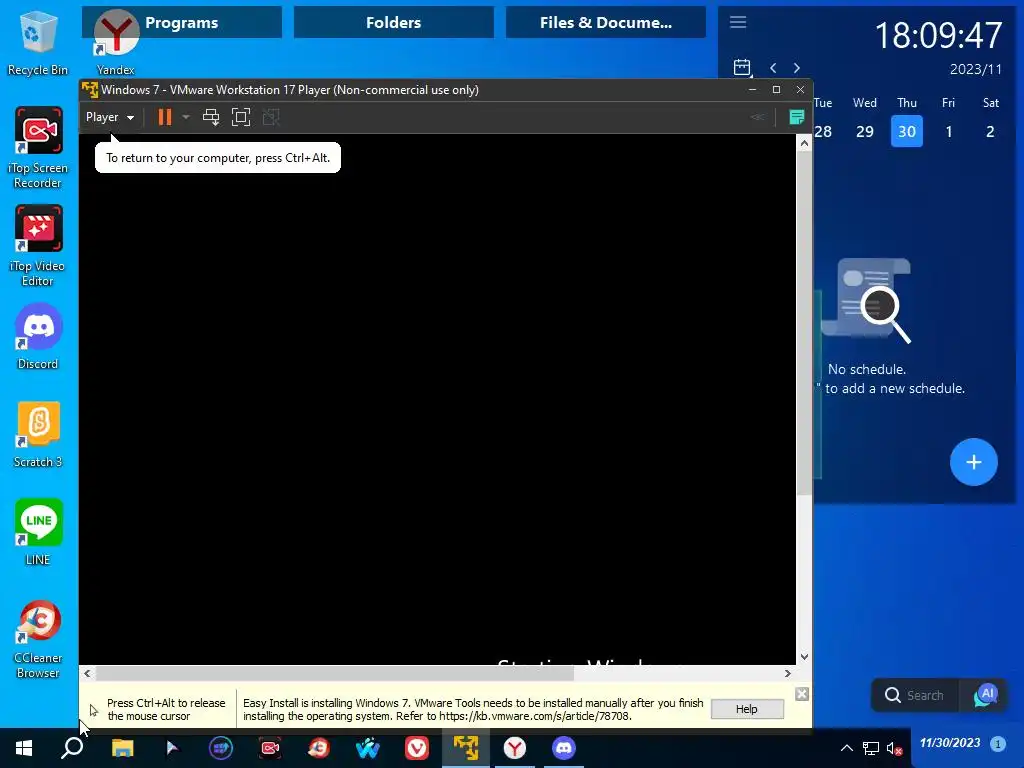
Task: Open the Recycle Bin desktop icon
Action: tap(37, 43)
